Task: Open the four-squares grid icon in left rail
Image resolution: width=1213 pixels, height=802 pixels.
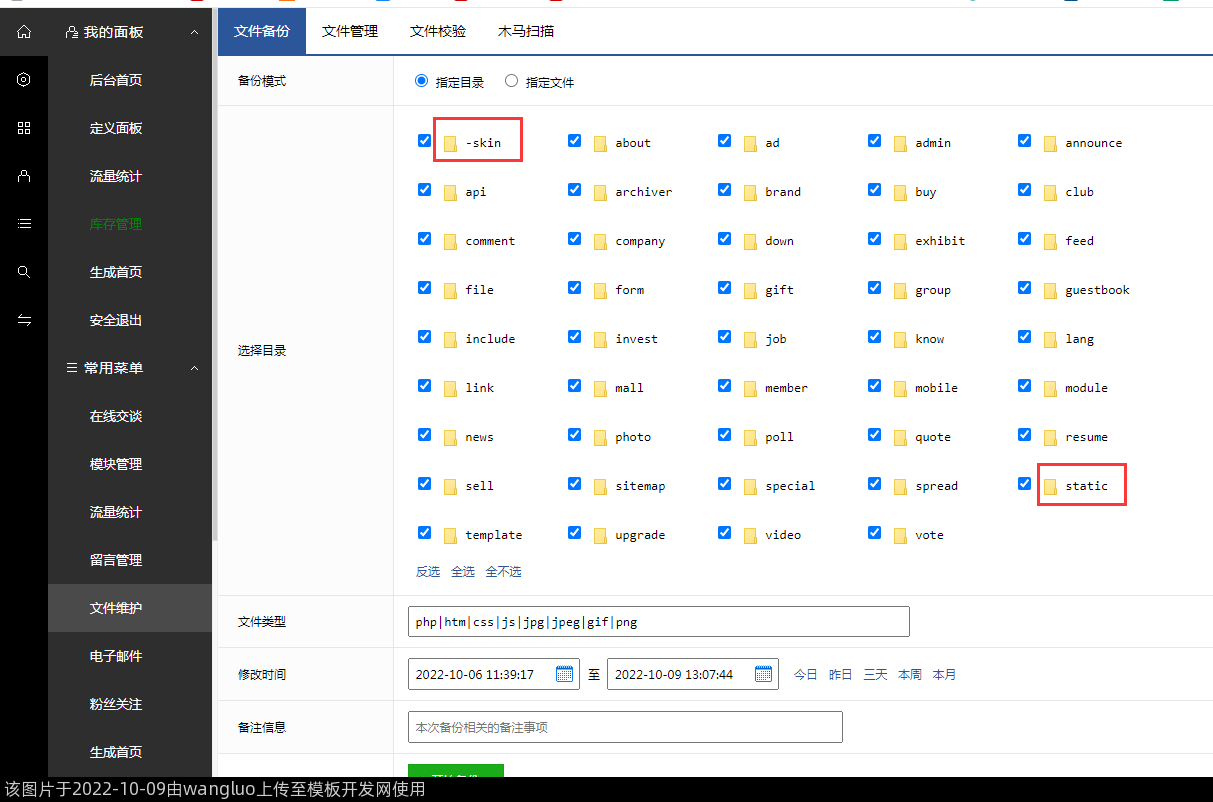Action: point(24,128)
